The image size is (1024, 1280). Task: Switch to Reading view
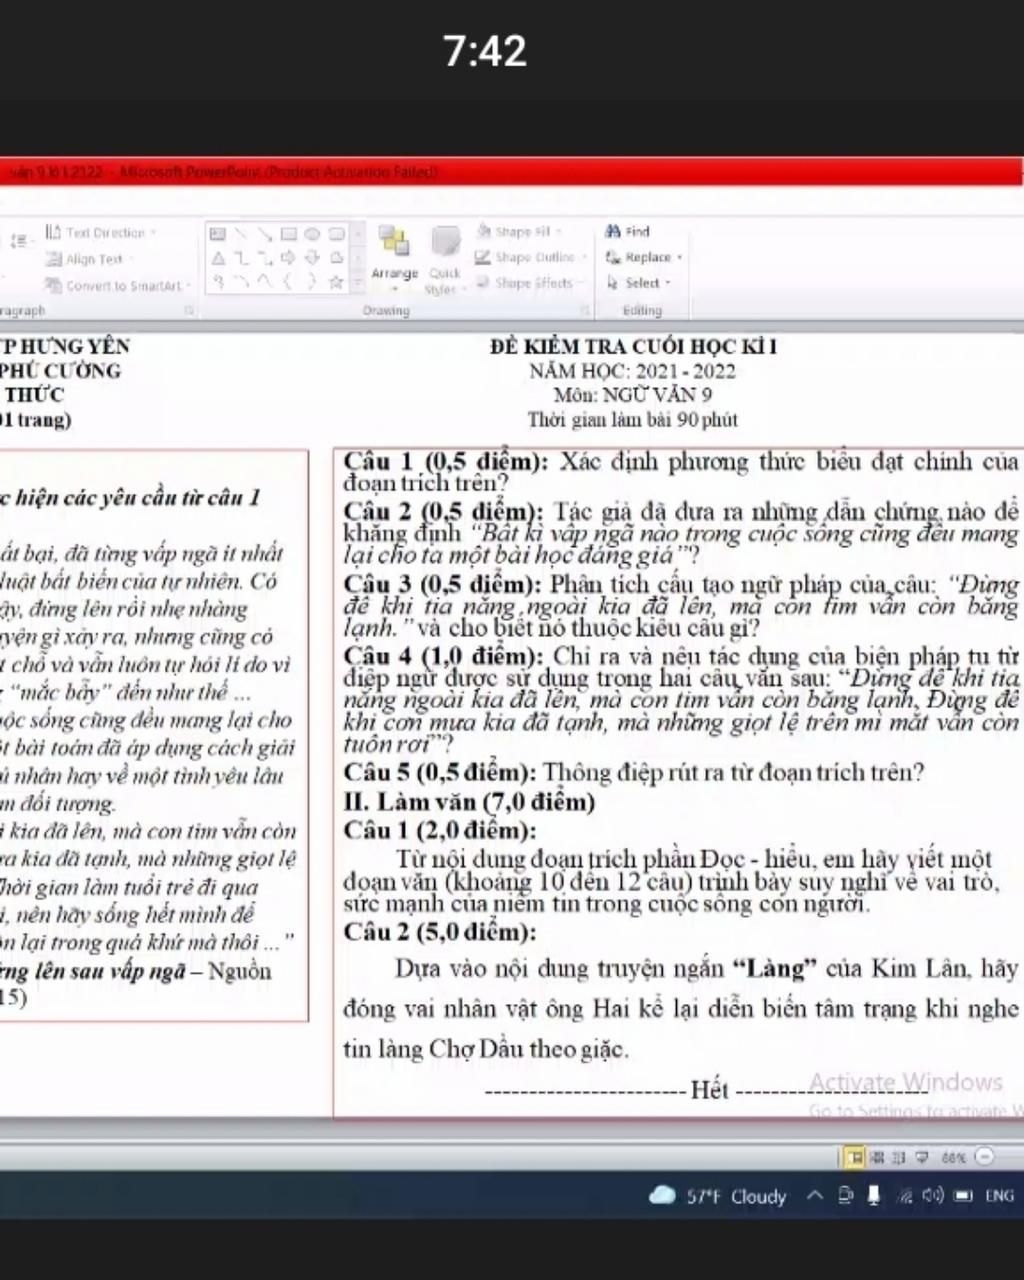click(898, 1157)
